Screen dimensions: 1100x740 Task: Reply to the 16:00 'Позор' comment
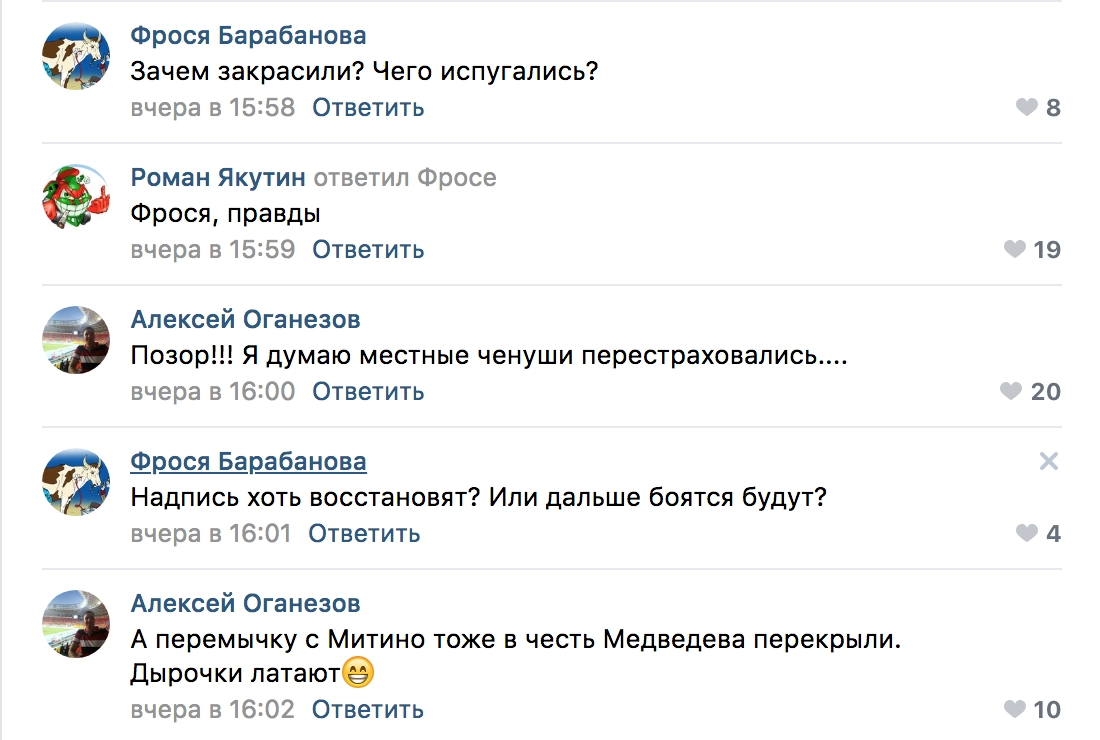368,391
